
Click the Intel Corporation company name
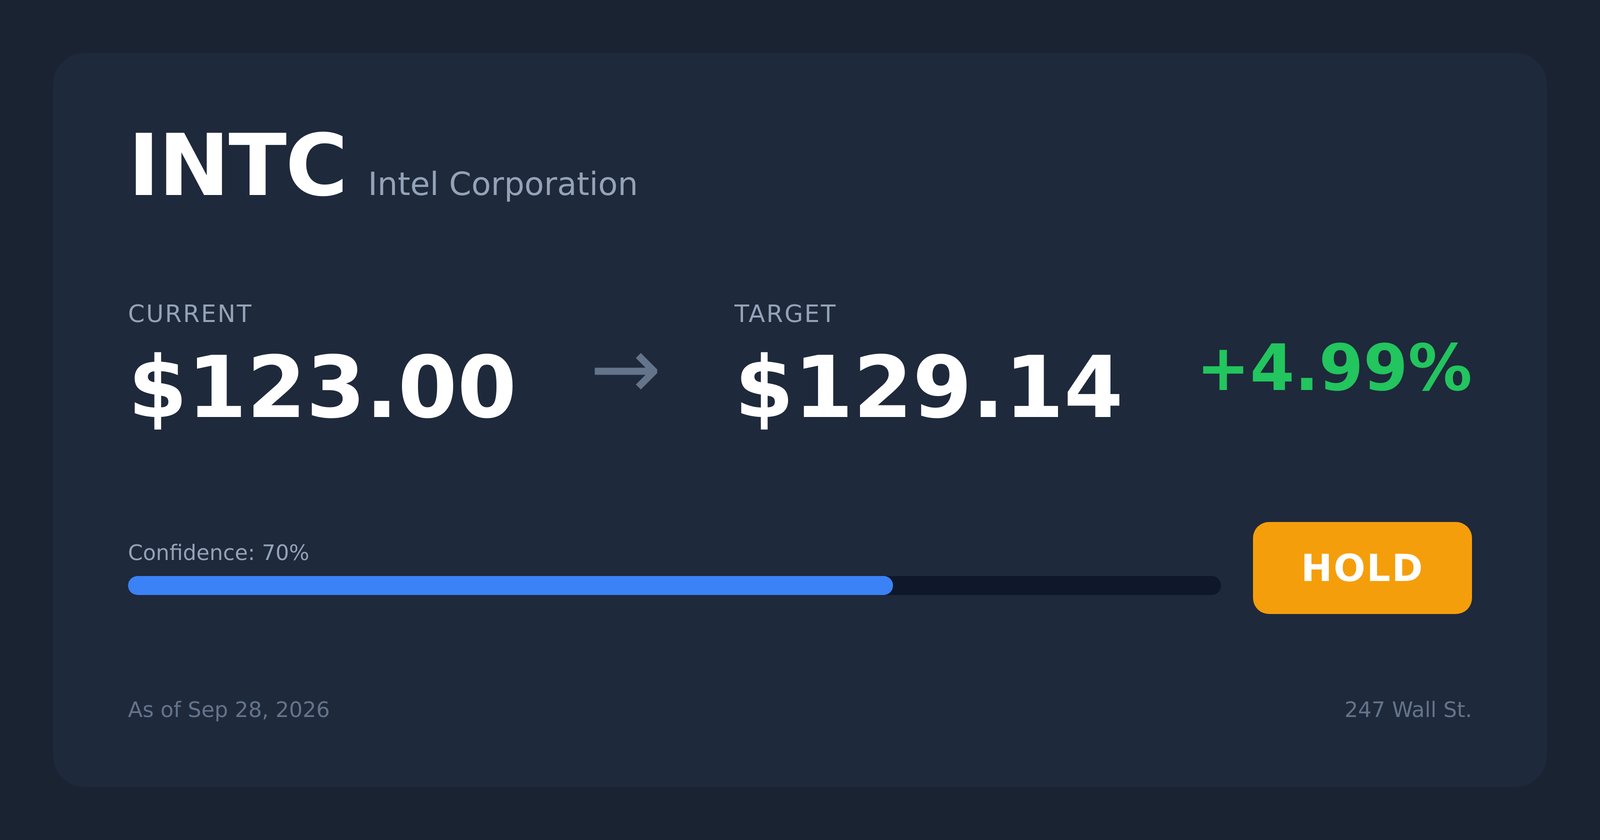[503, 184]
